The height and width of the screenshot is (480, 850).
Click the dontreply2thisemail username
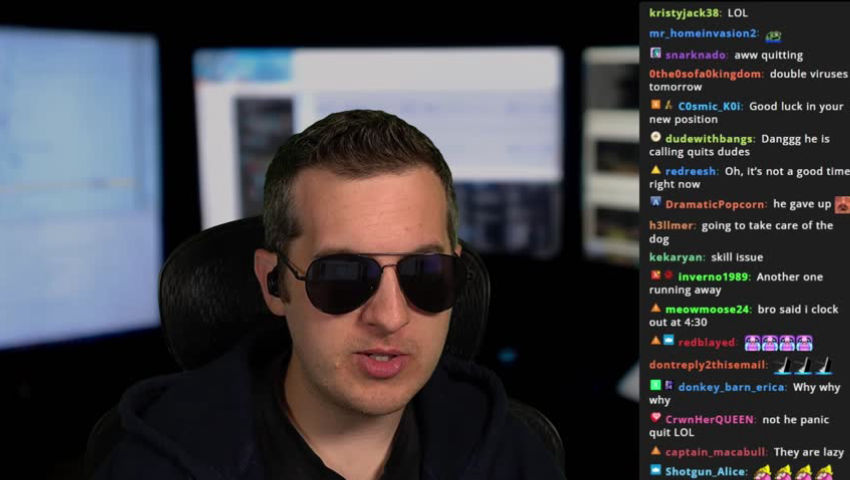[x=708, y=365]
